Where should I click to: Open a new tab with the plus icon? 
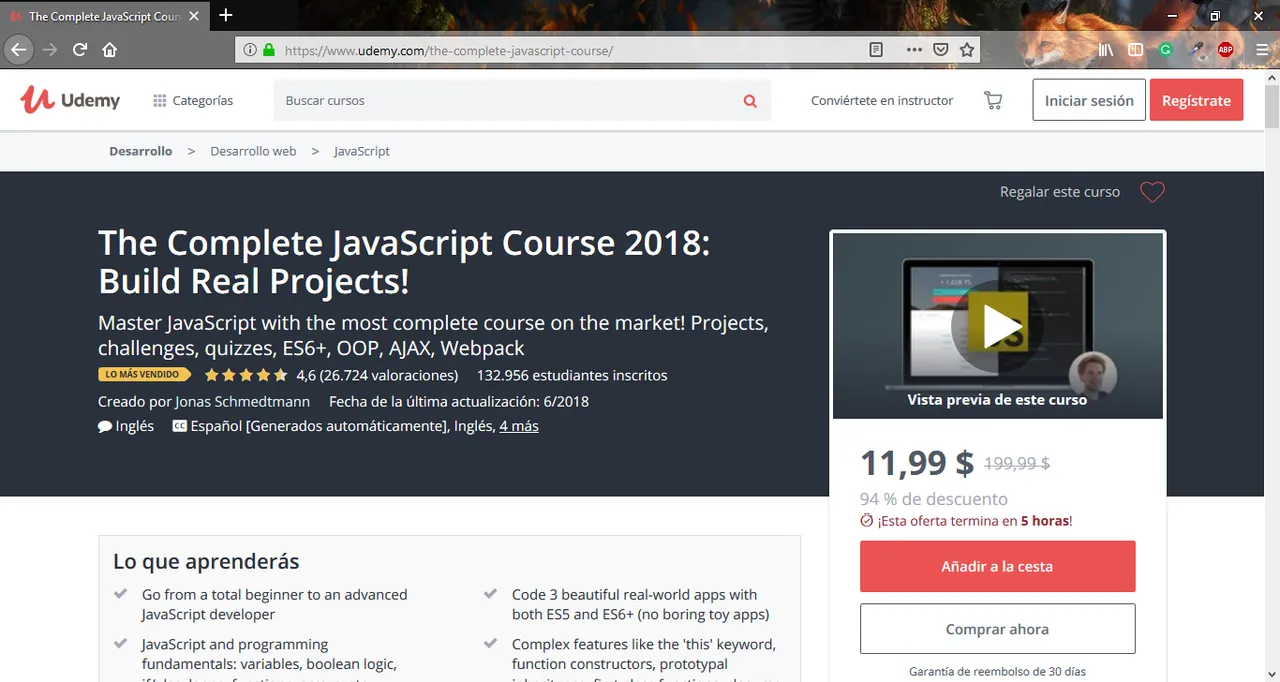point(226,15)
